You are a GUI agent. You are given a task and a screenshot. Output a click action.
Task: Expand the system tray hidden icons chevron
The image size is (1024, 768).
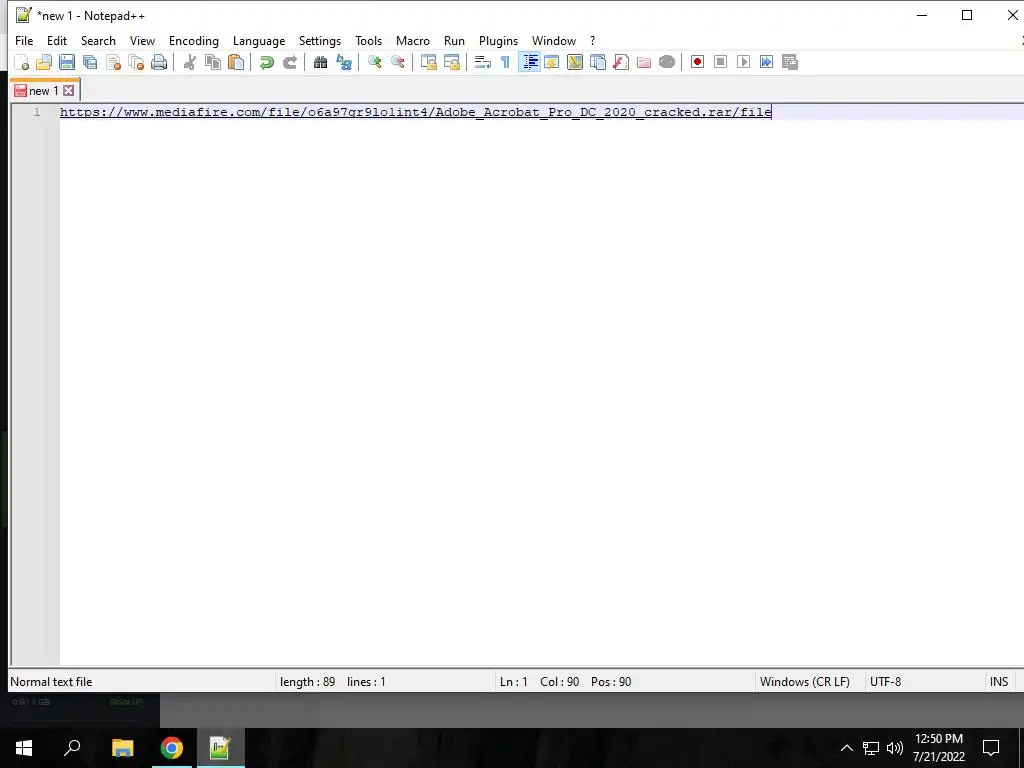point(846,748)
